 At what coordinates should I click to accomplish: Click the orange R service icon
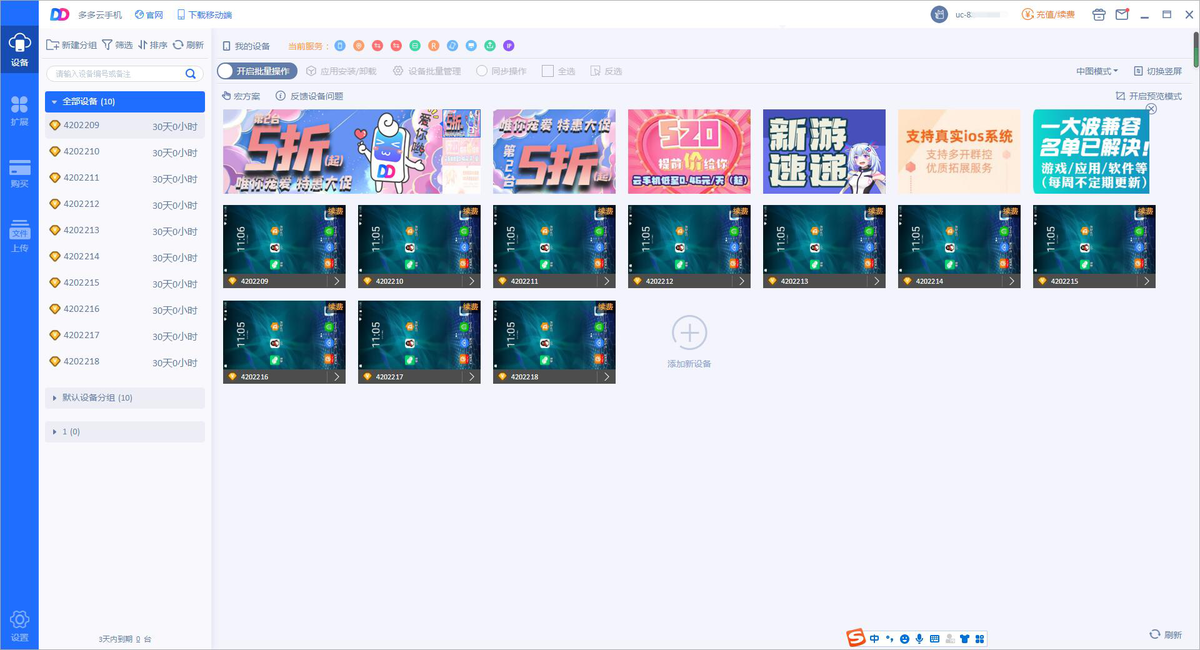(x=434, y=46)
